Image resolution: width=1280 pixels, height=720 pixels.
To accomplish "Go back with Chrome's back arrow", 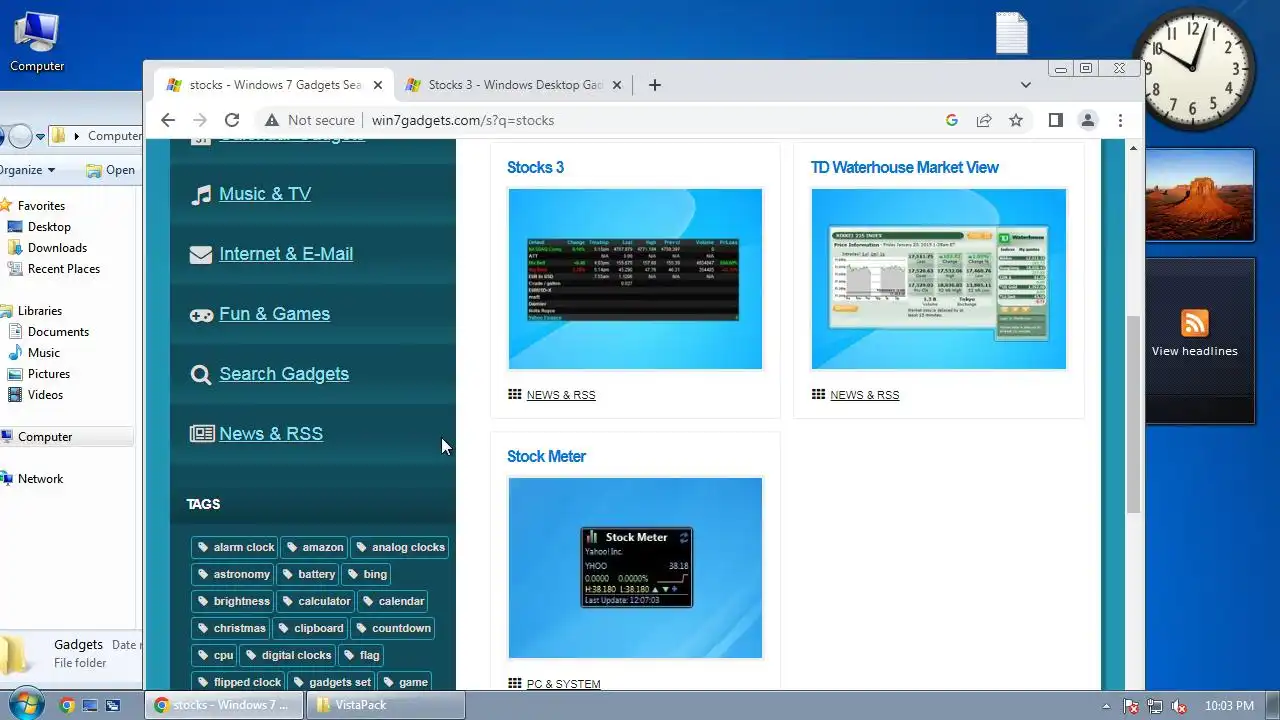I will pos(168,120).
